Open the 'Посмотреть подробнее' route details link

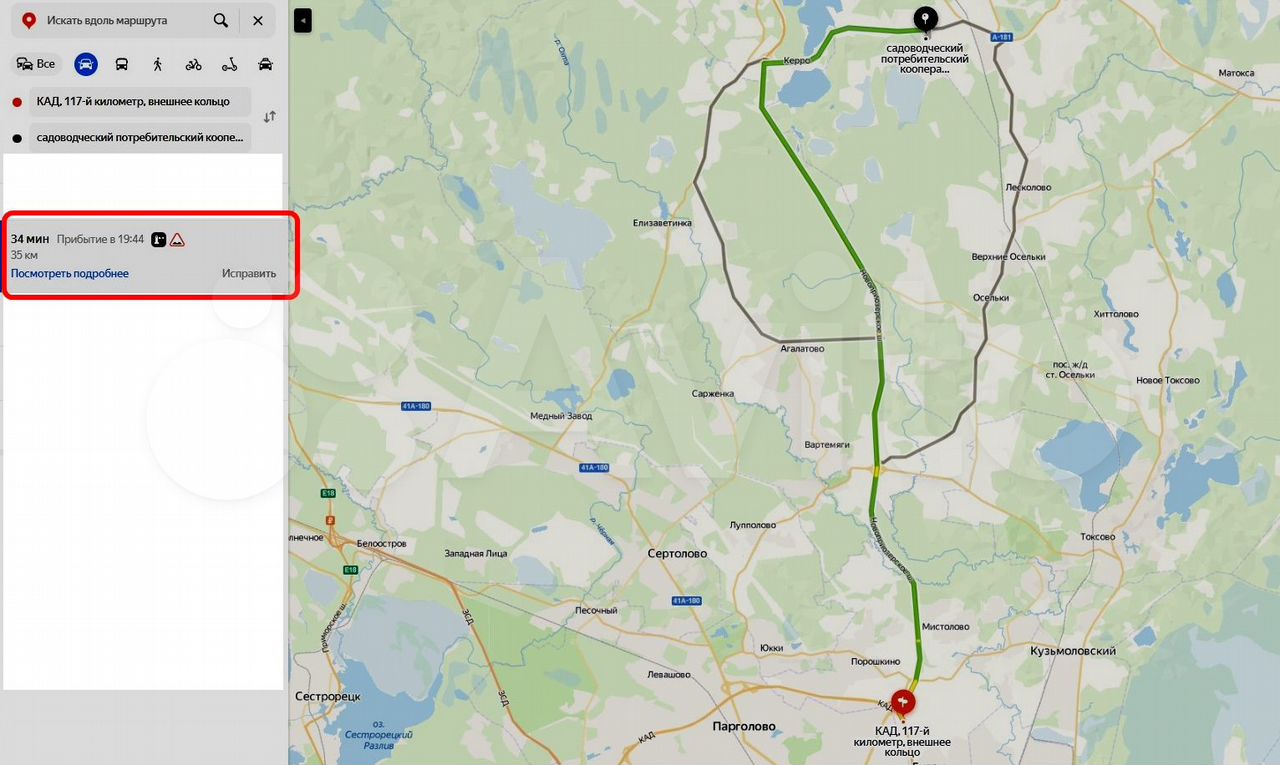pos(70,273)
